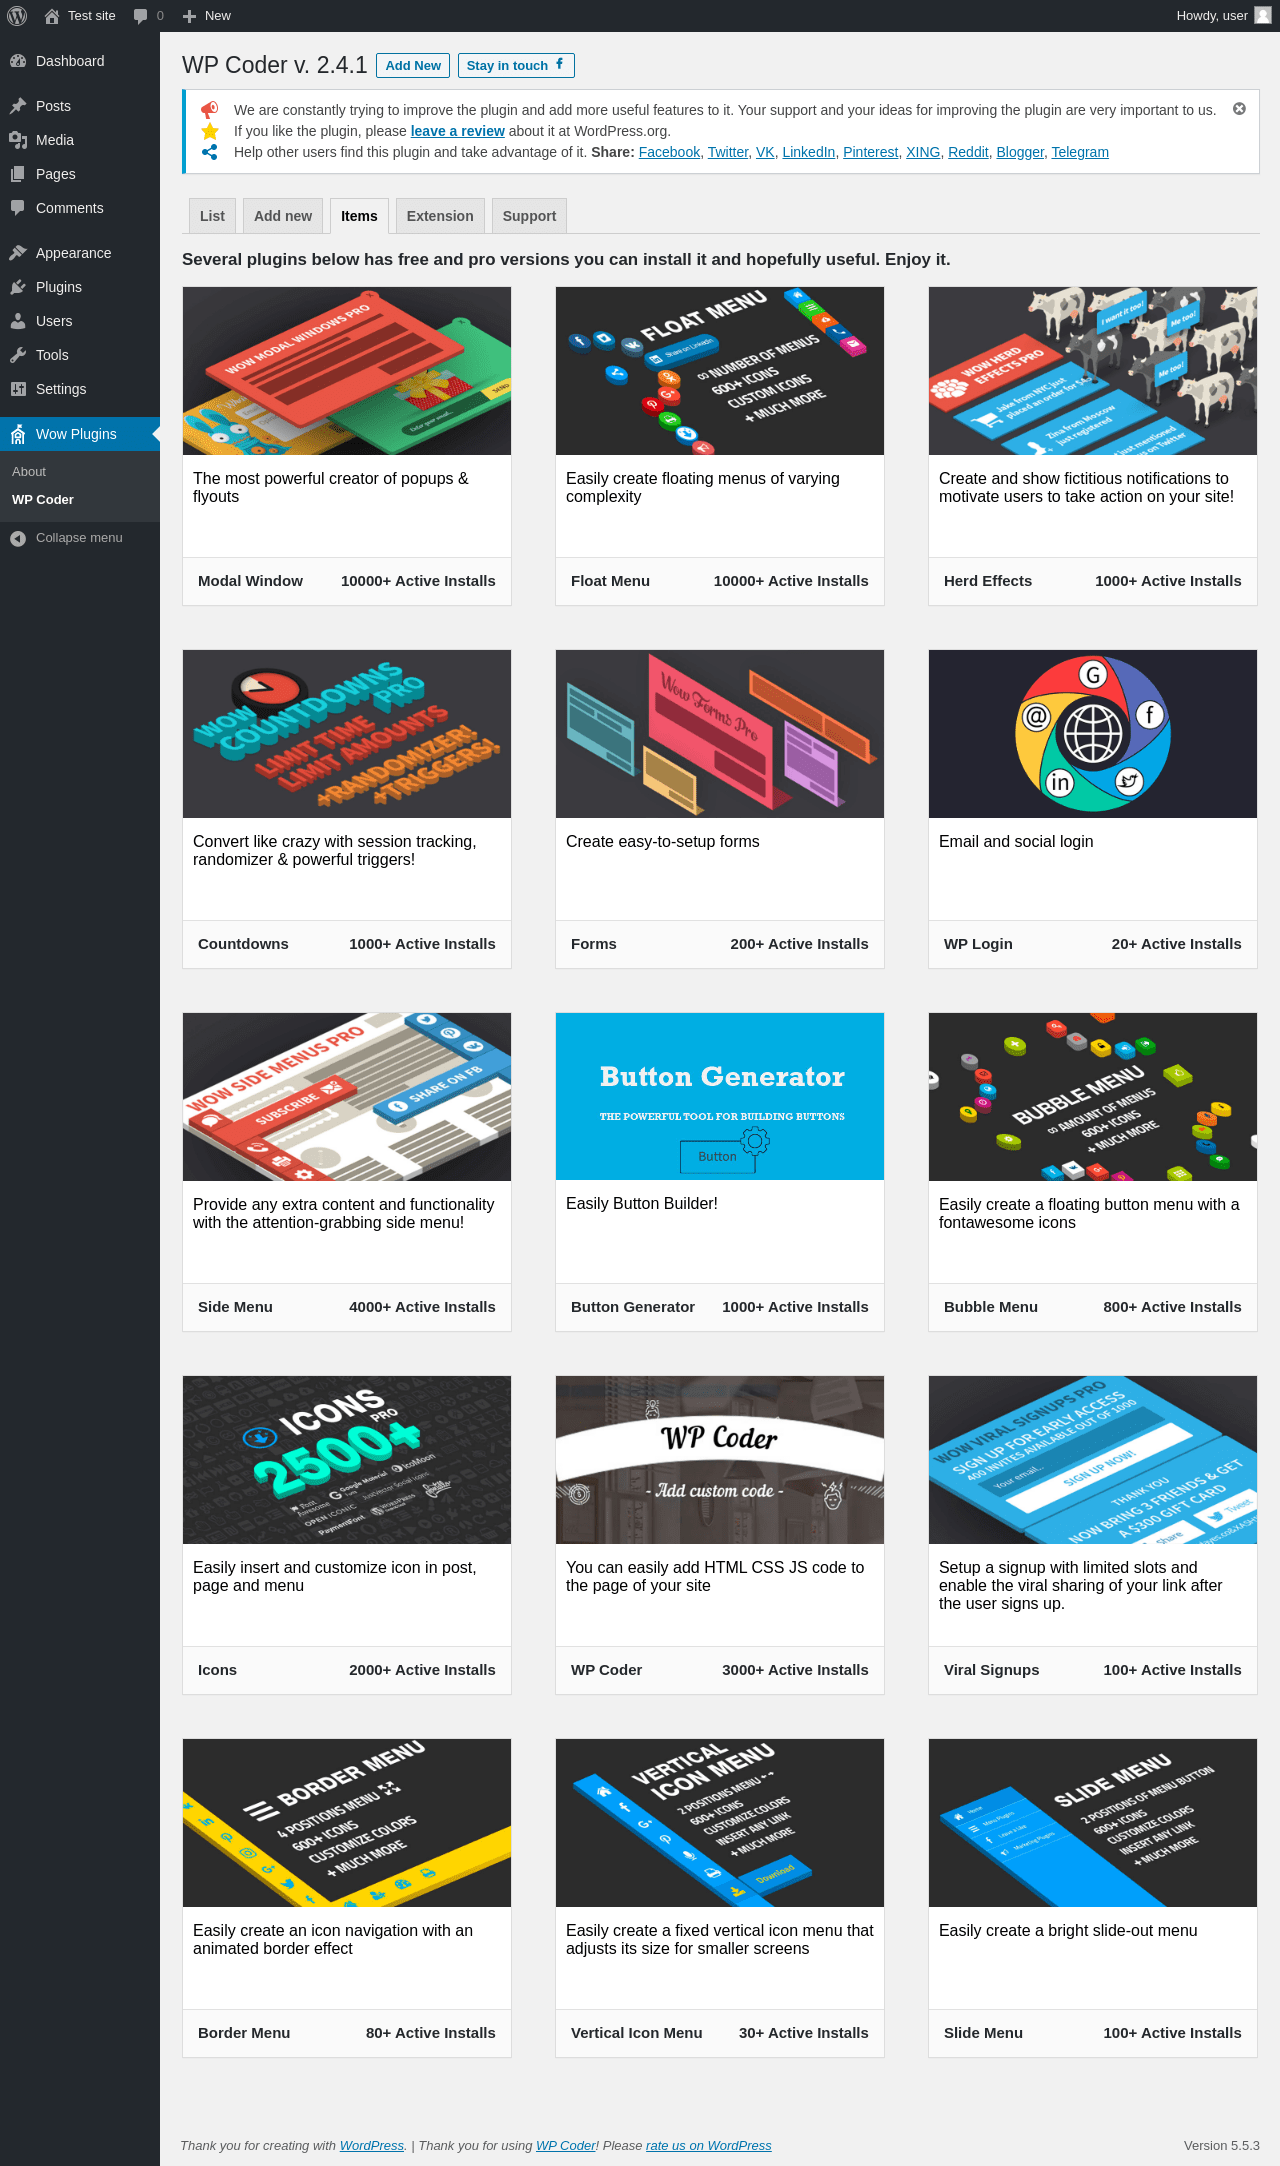This screenshot has width=1280, height=2166.
Task: Open the Modal Window plugin thumbnail
Action: pos(347,371)
